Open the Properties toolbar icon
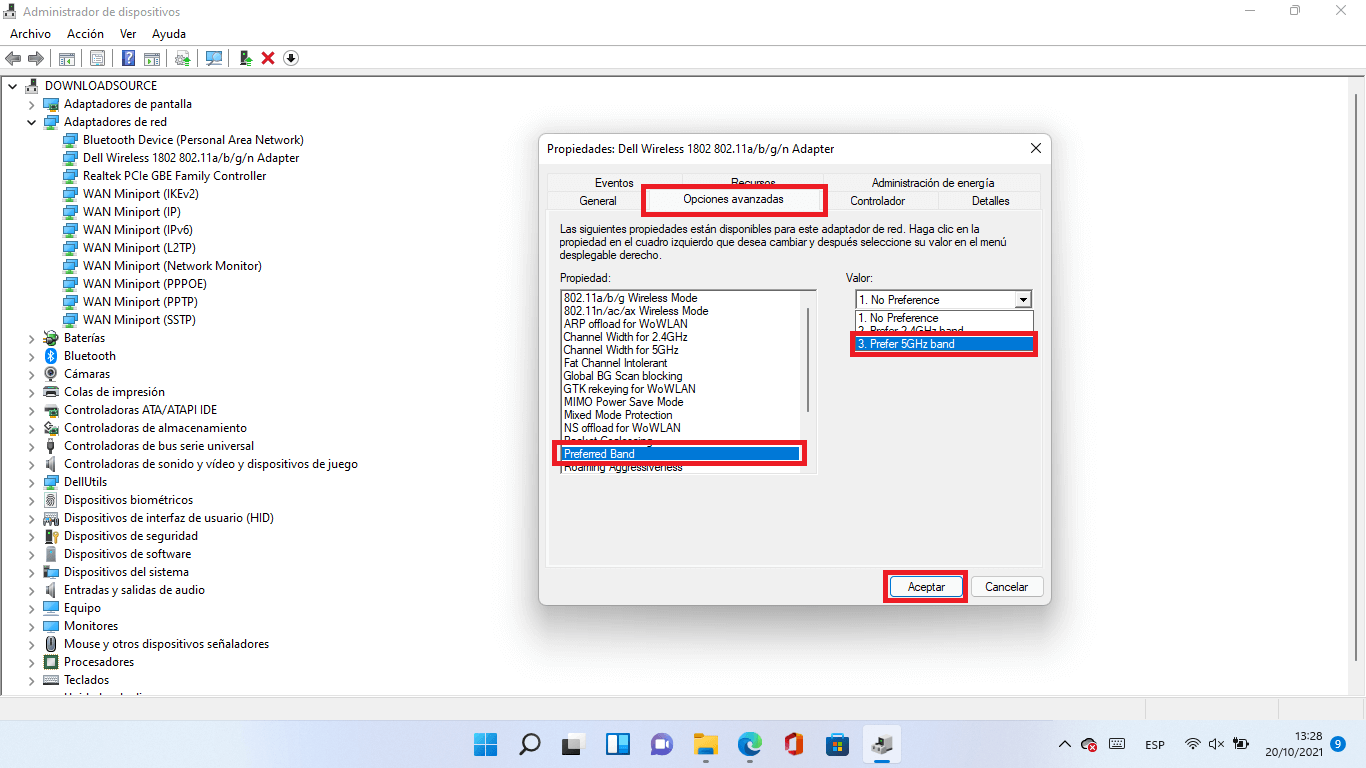The width and height of the screenshot is (1366, 768). (97, 58)
